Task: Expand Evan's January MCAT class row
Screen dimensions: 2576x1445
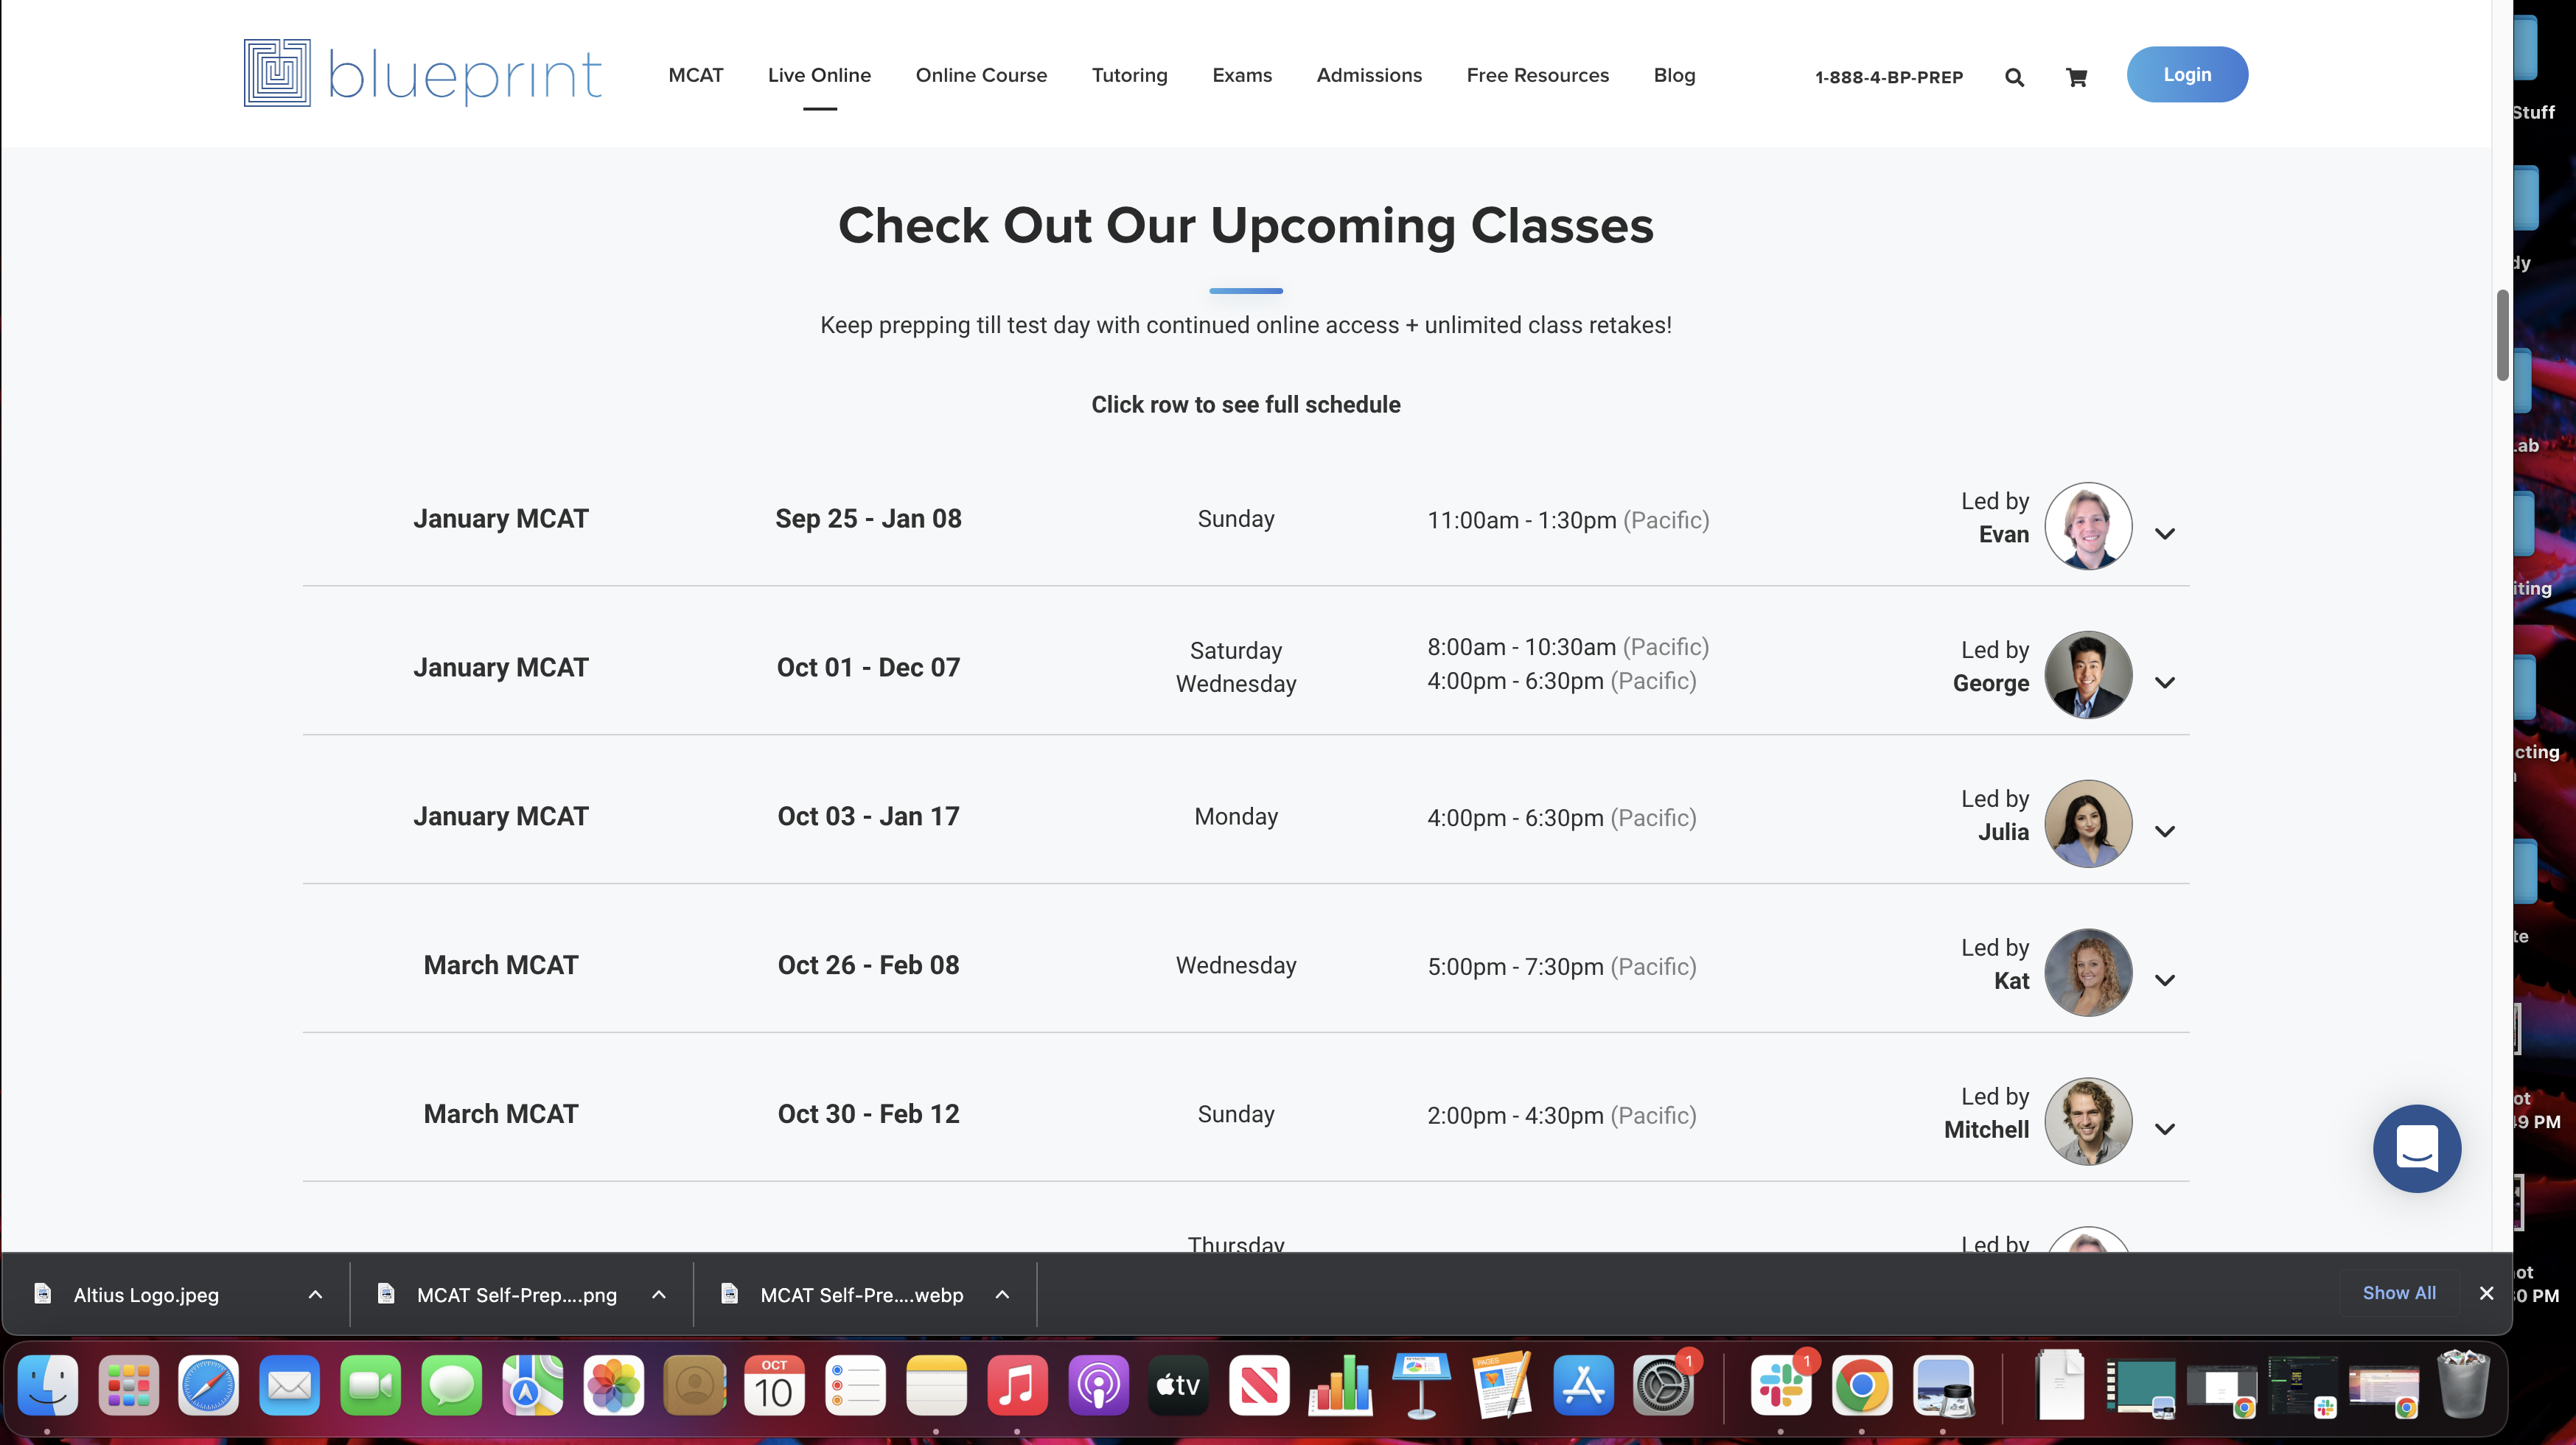Action: [2165, 534]
